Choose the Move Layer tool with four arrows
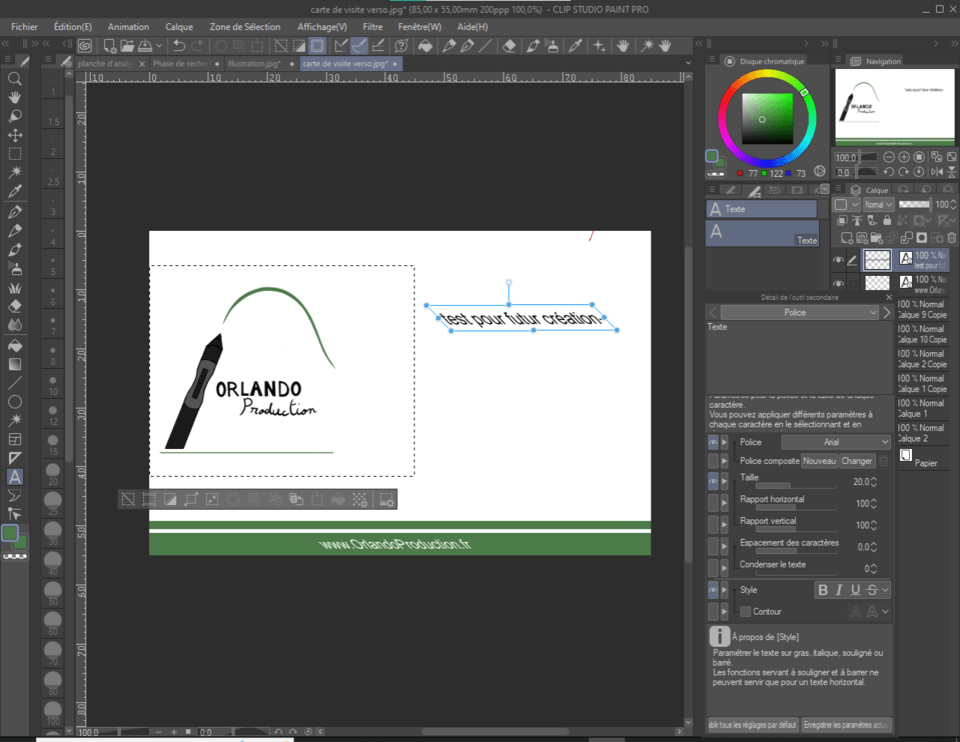This screenshot has width=960, height=742. 15,135
